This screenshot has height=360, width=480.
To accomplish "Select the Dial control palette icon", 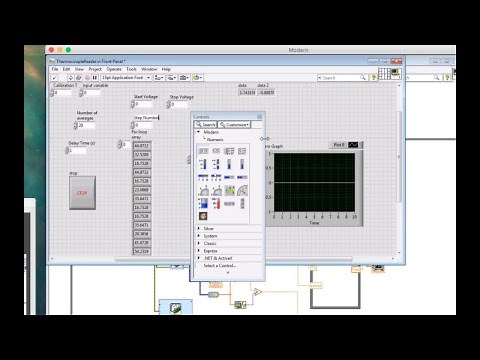I will coord(216,191).
